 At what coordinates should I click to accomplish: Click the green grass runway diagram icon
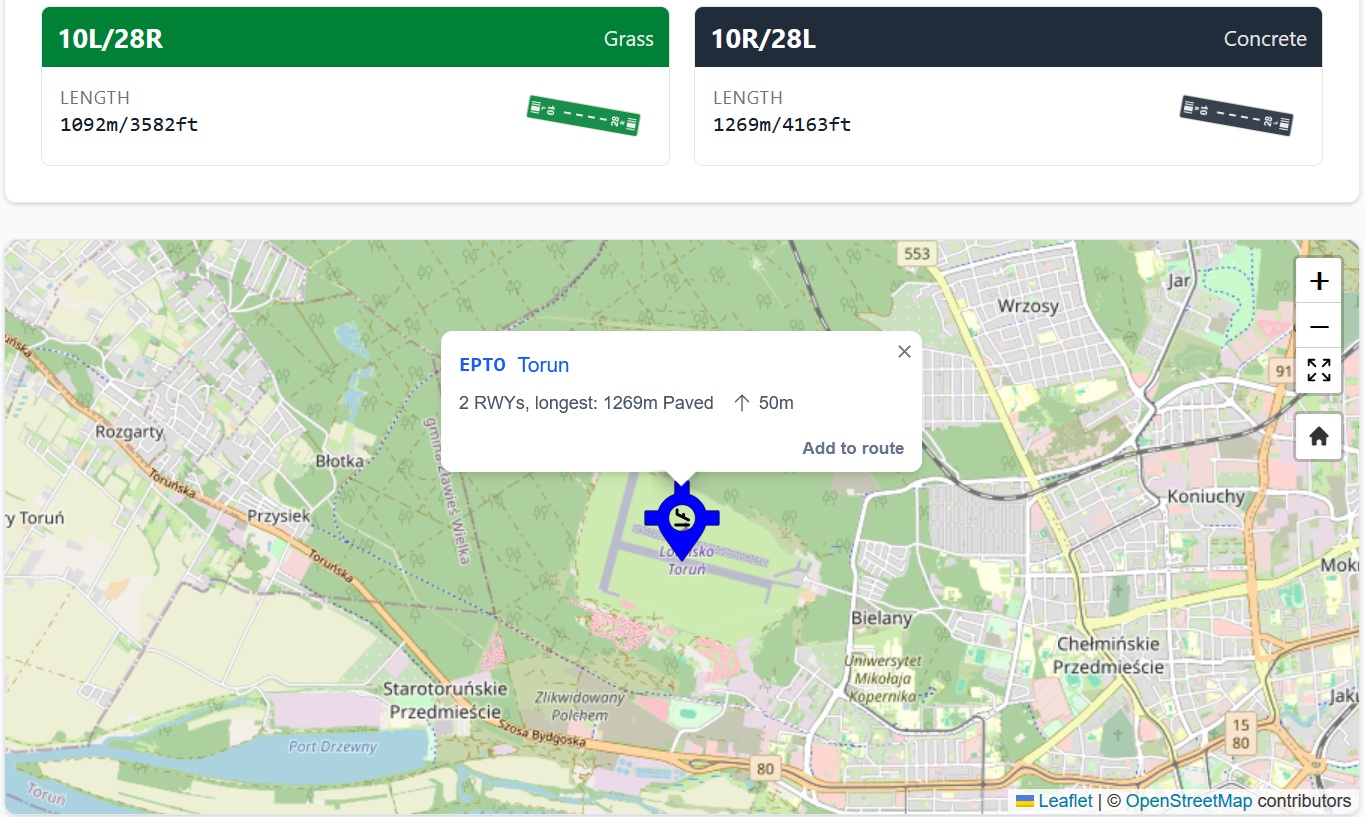tap(583, 115)
